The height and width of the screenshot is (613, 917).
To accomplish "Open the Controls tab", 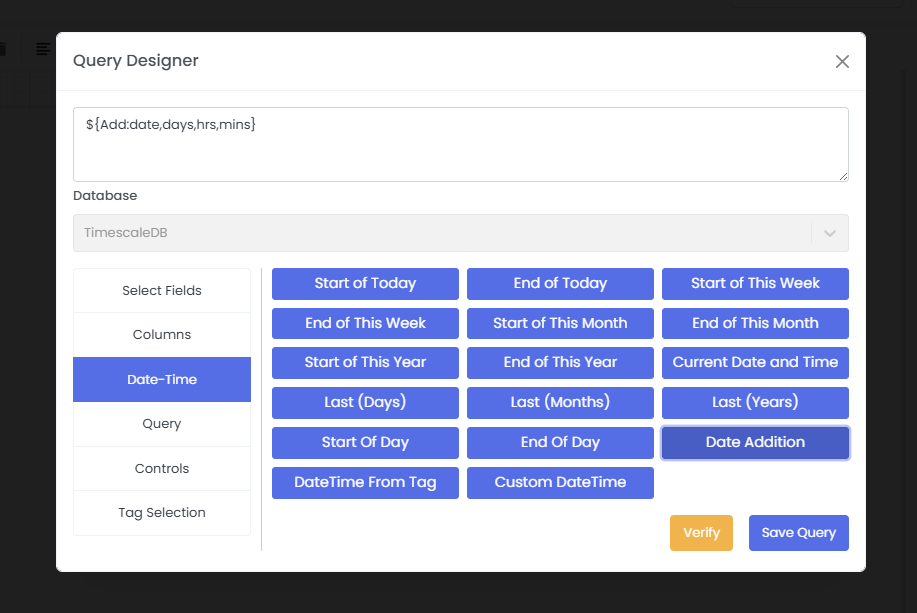I will coord(162,469).
